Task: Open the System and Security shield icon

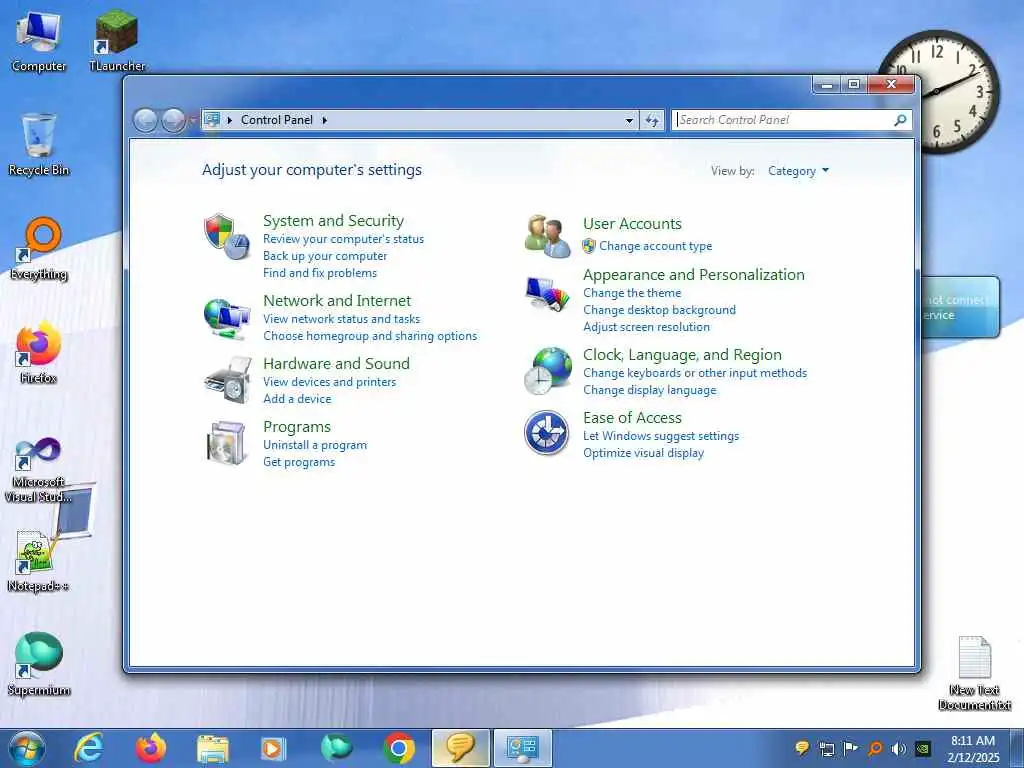Action: 226,236
